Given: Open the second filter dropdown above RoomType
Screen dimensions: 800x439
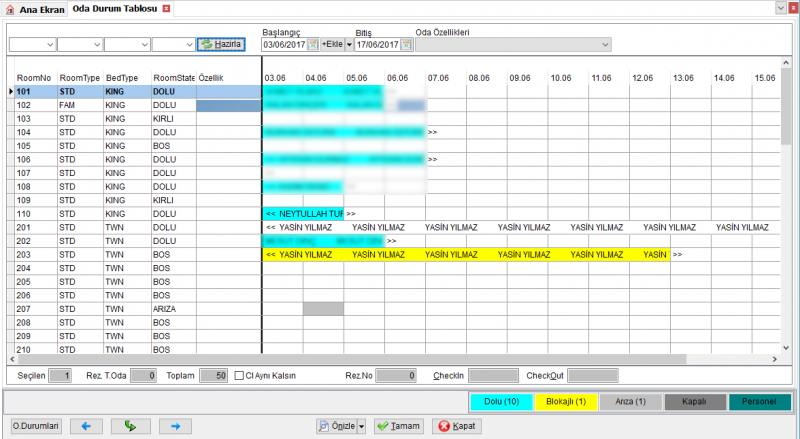Looking at the screenshot, I should (x=97, y=45).
